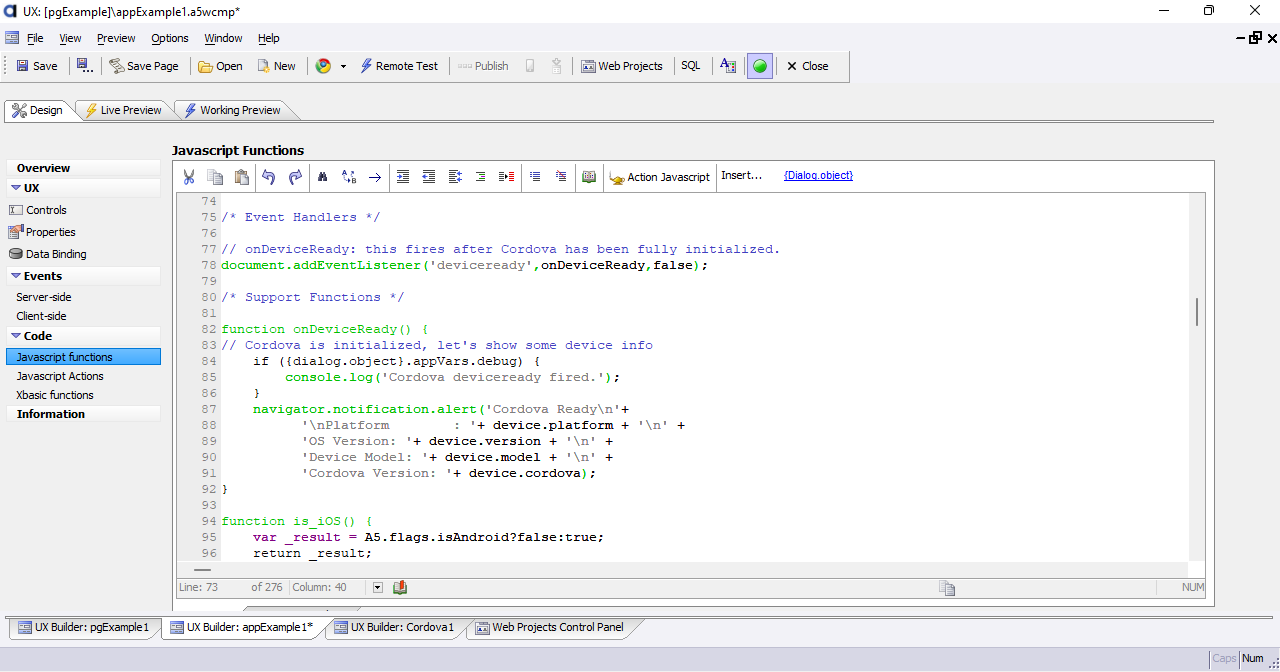Switch to the Design tab
The image size is (1280, 672).
pyautogui.click(x=38, y=110)
